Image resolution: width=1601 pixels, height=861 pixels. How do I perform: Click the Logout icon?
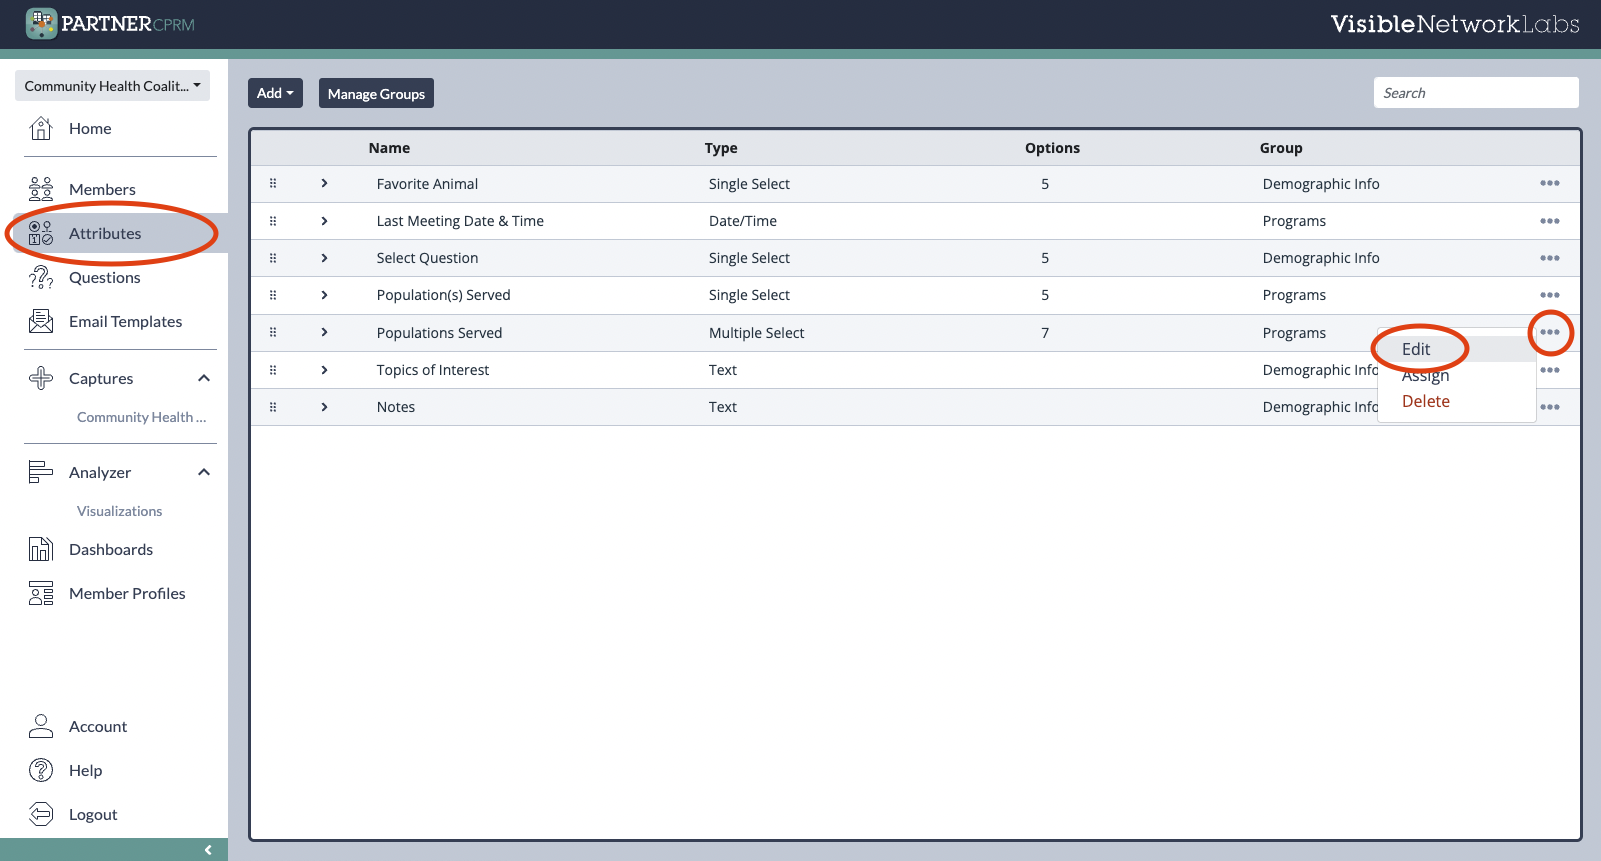[41, 814]
